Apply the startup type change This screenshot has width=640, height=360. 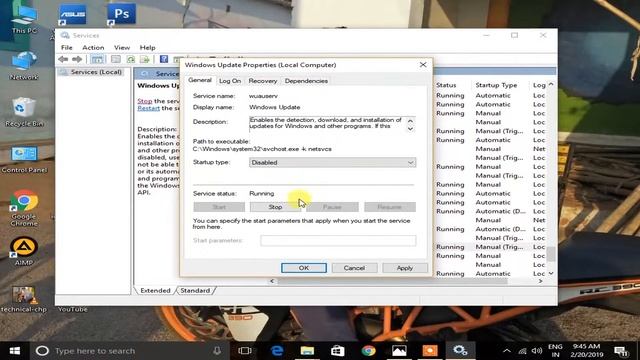tap(404, 268)
